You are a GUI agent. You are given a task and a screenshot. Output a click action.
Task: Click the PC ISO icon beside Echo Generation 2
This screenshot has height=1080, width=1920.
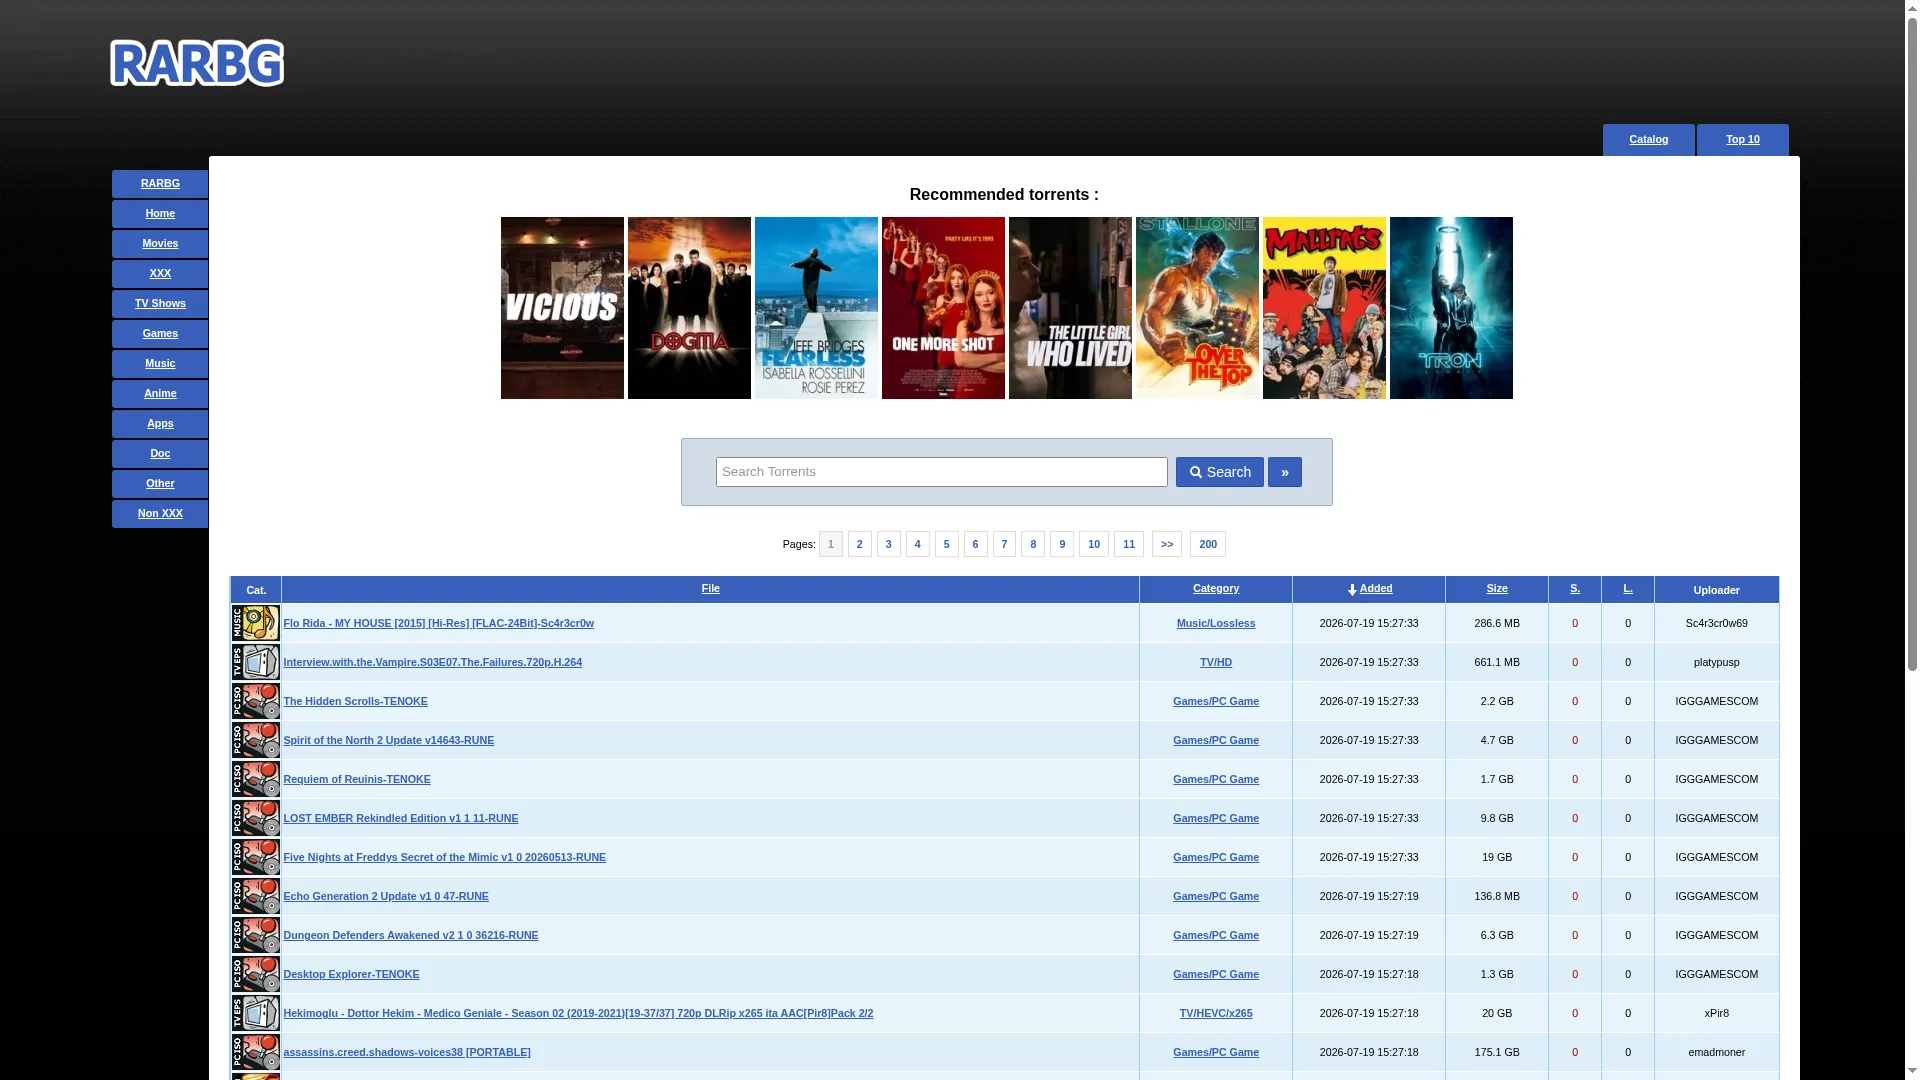(x=256, y=896)
